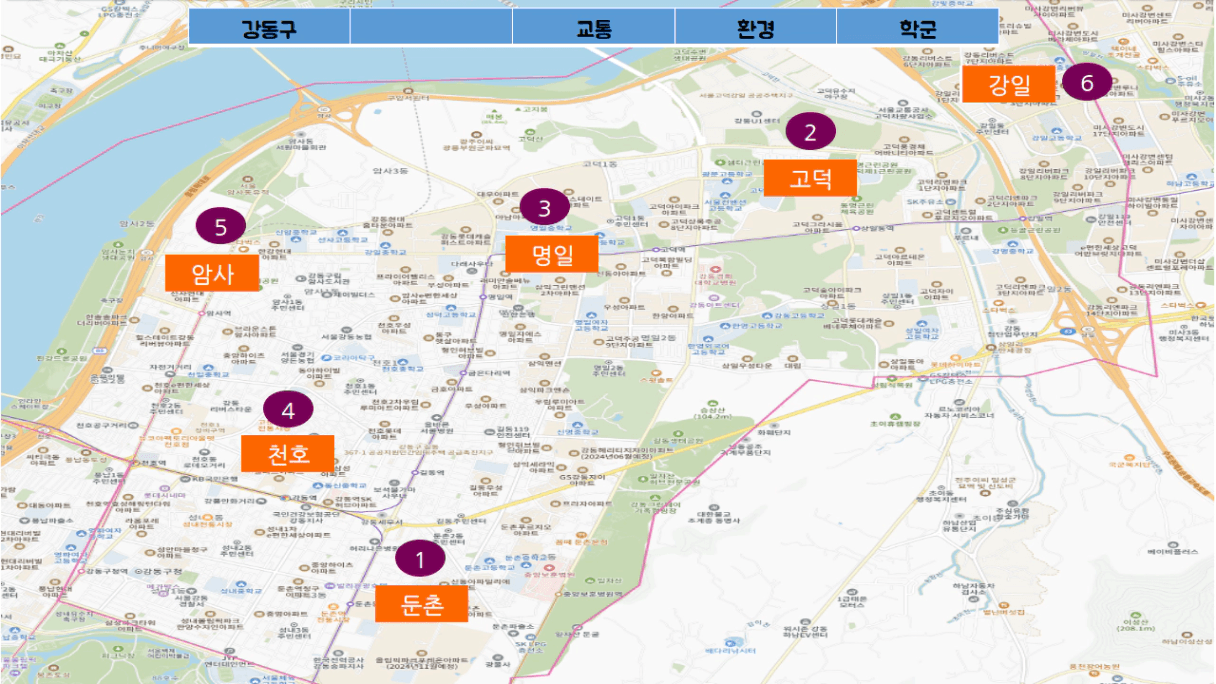Click purple circle number 1
The image size is (1216, 684).
click(x=421, y=560)
